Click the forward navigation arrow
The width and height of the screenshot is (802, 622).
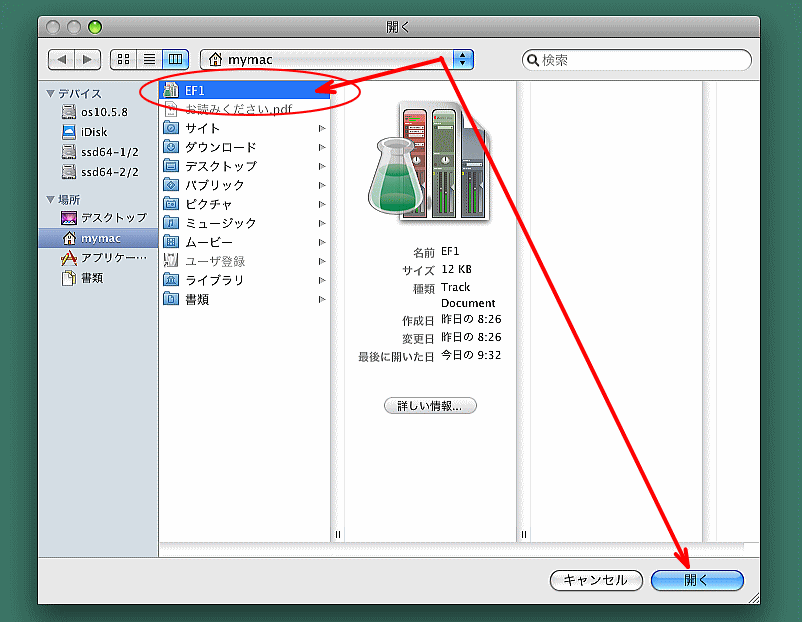pos(88,60)
